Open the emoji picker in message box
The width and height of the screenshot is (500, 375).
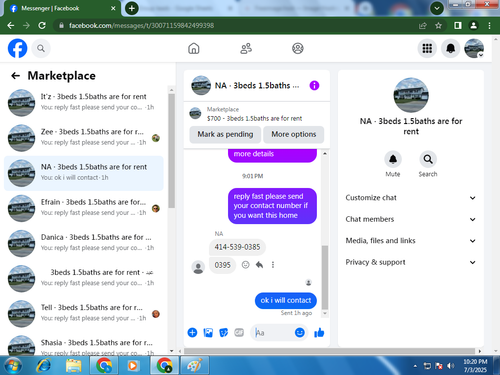300,332
